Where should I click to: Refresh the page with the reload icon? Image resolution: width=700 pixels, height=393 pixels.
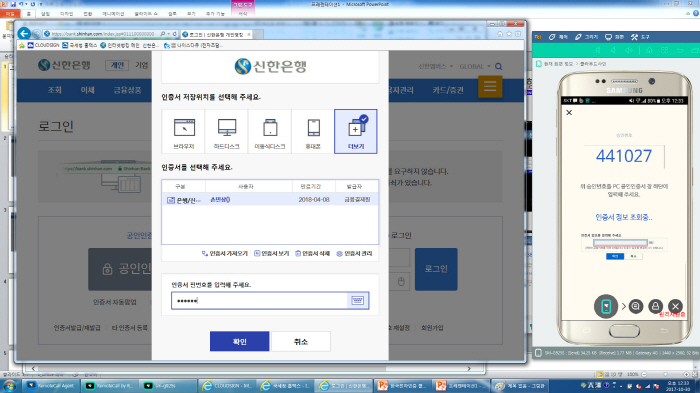pyautogui.click(x=175, y=34)
